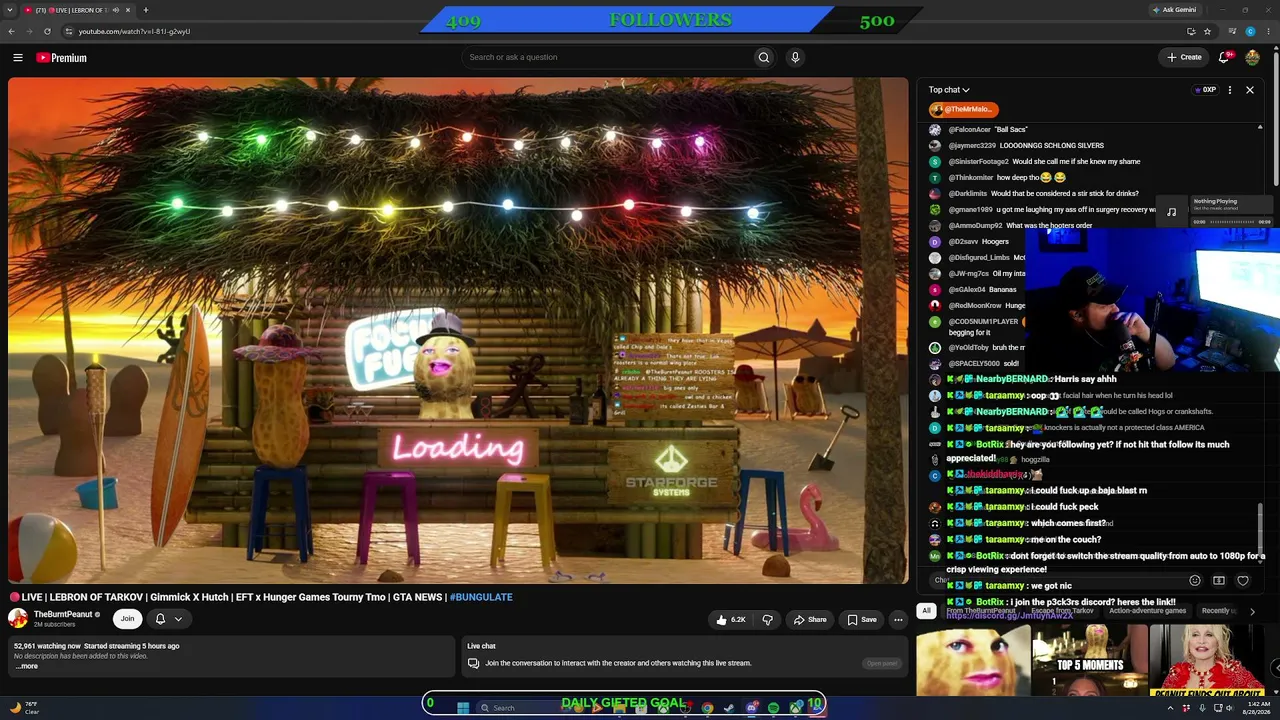Like the video with 6.2K likes
Viewport: 1280px width, 720px height.
pos(731,620)
